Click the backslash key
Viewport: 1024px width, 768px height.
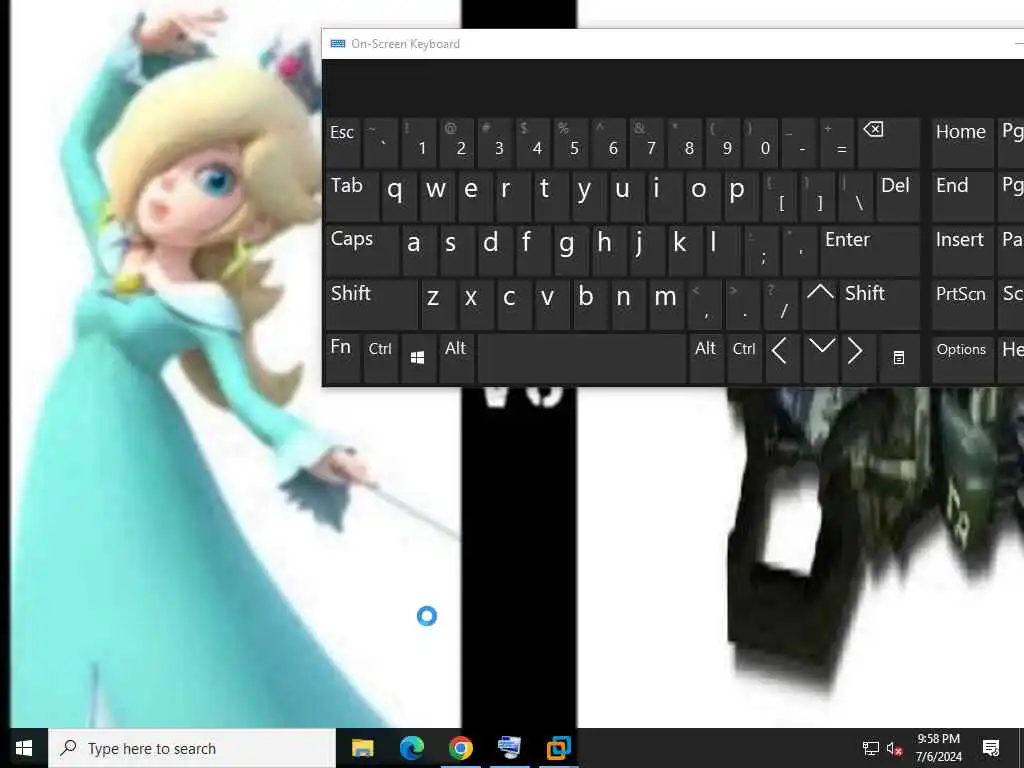tap(856, 196)
